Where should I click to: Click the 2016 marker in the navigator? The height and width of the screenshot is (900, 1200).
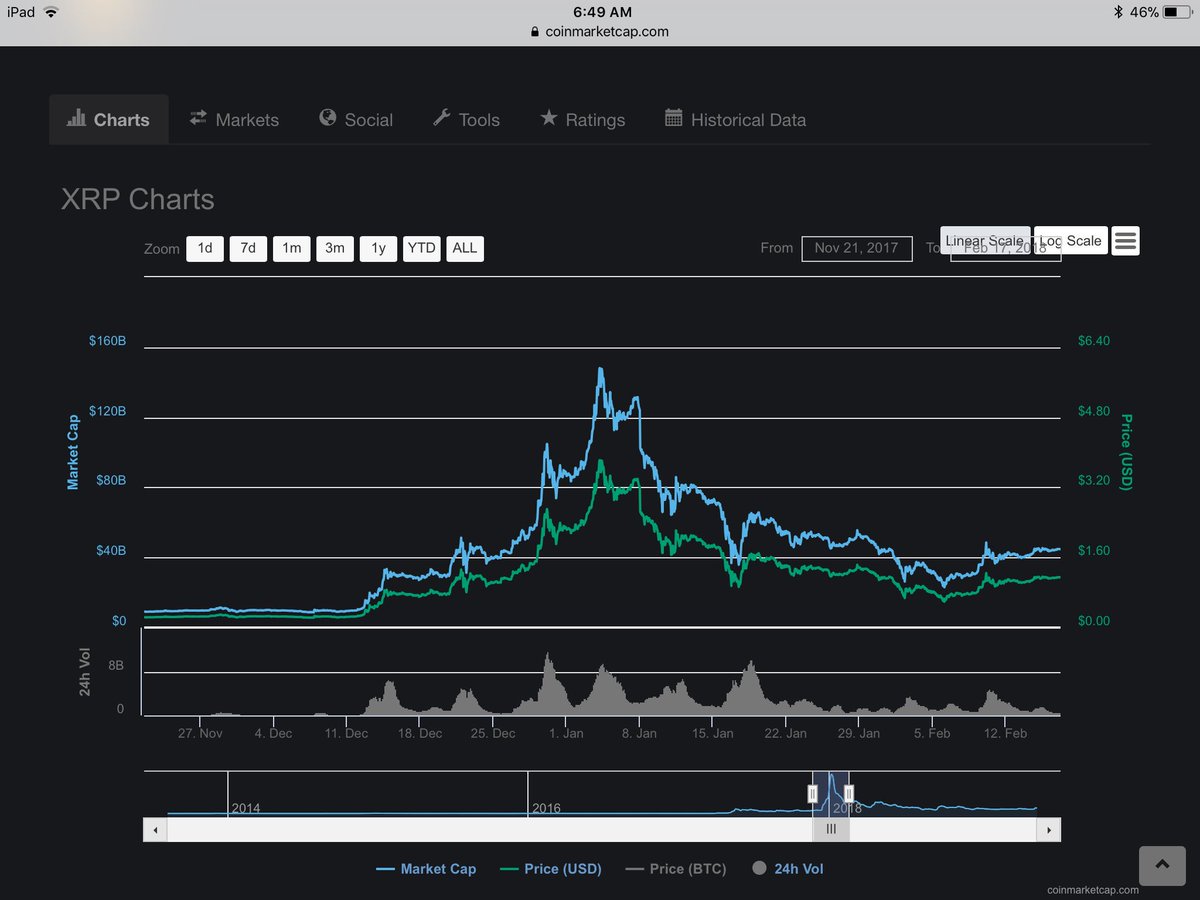pyautogui.click(x=547, y=808)
